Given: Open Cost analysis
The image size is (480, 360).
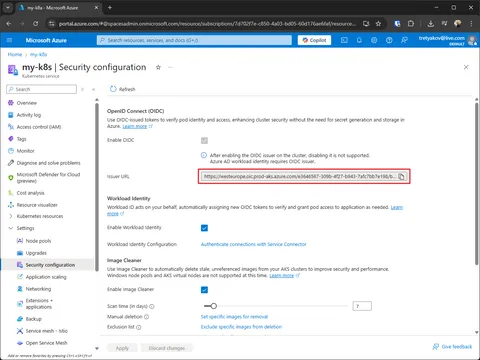Looking at the screenshot, I should click(30, 193).
